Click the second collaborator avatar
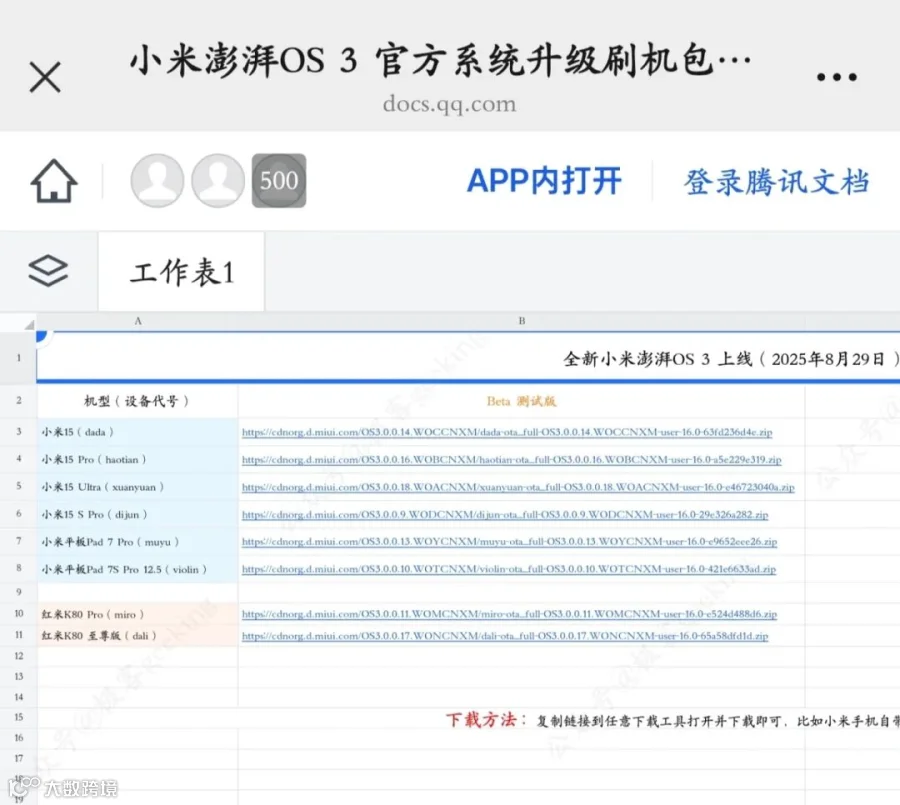Viewport: 900px width, 805px height. click(218, 180)
